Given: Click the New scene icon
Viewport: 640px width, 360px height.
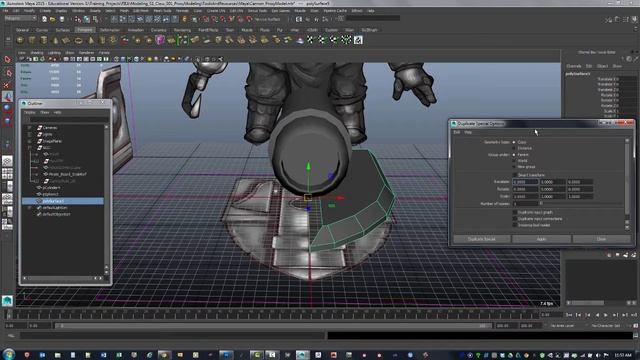Looking at the screenshot, I should click(x=44, y=19).
